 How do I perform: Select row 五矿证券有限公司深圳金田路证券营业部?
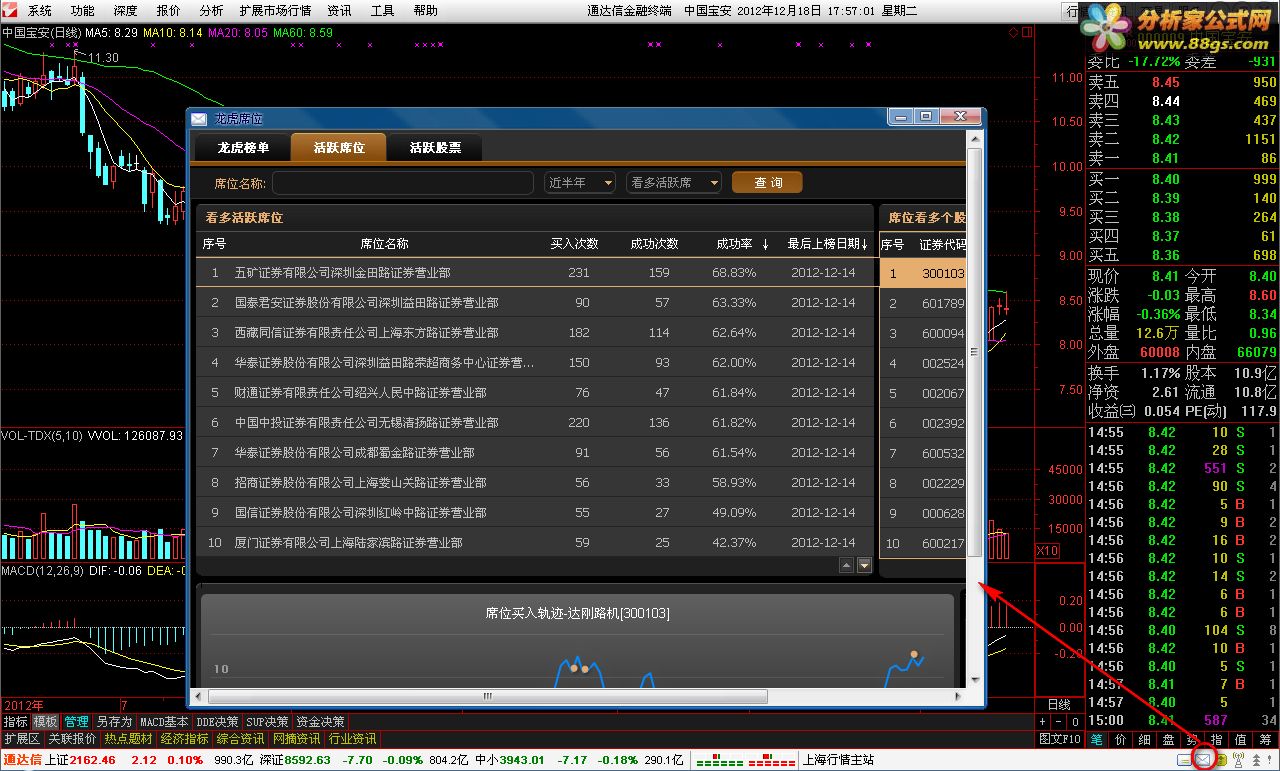pyautogui.click(x=535, y=272)
